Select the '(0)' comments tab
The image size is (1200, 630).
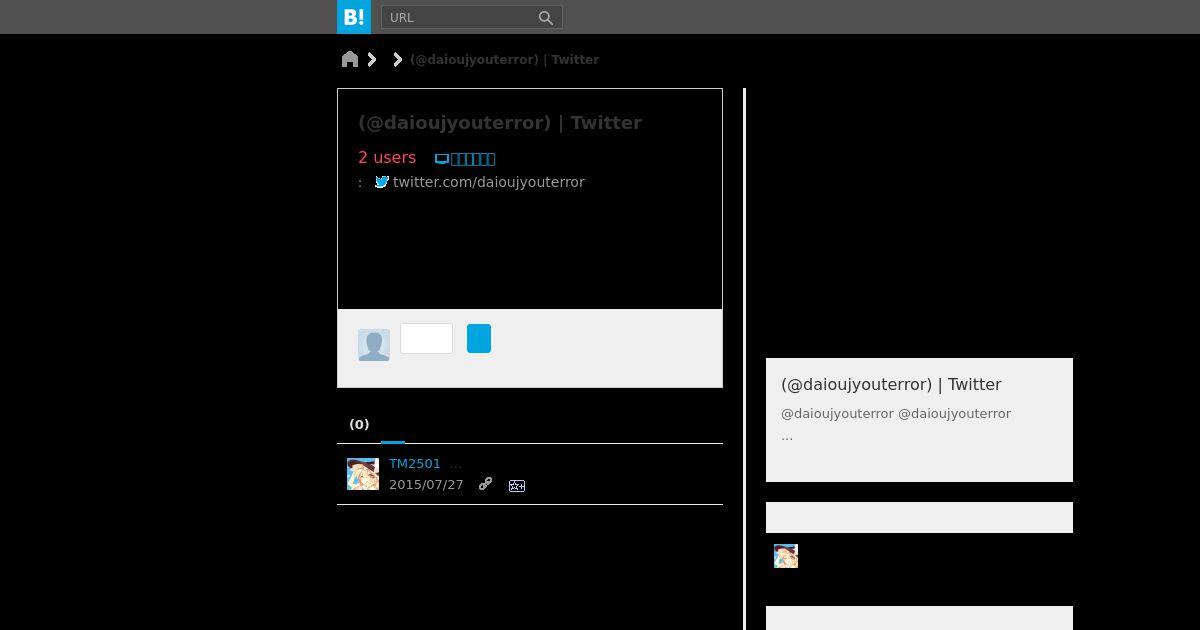(x=359, y=425)
